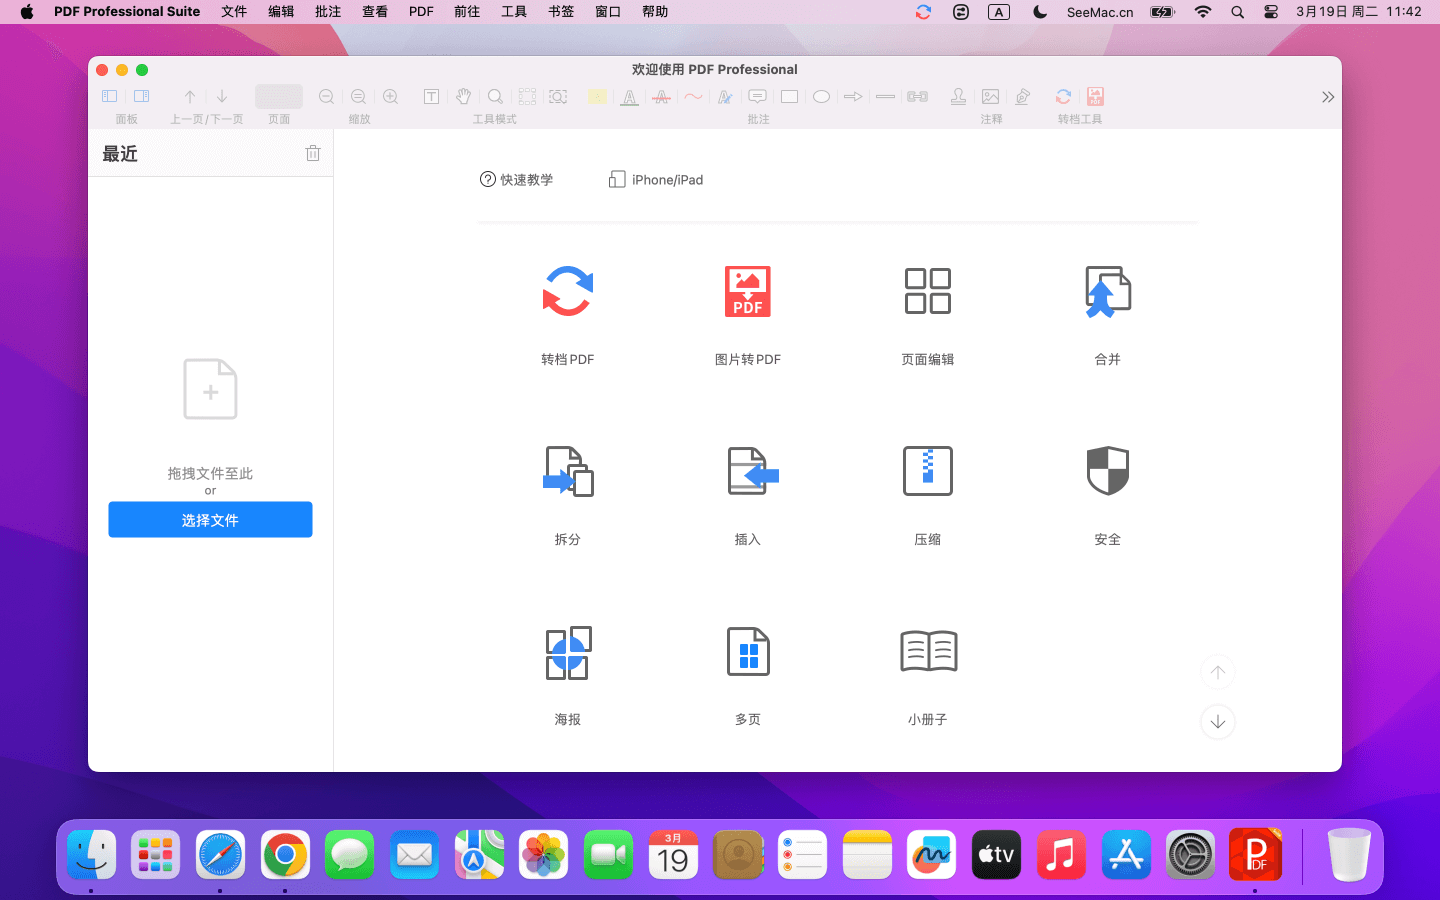Screen dimensions: 1440x900
Task: Open the 批注 (Annotate) menu in menu bar
Action: click(328, 12)
